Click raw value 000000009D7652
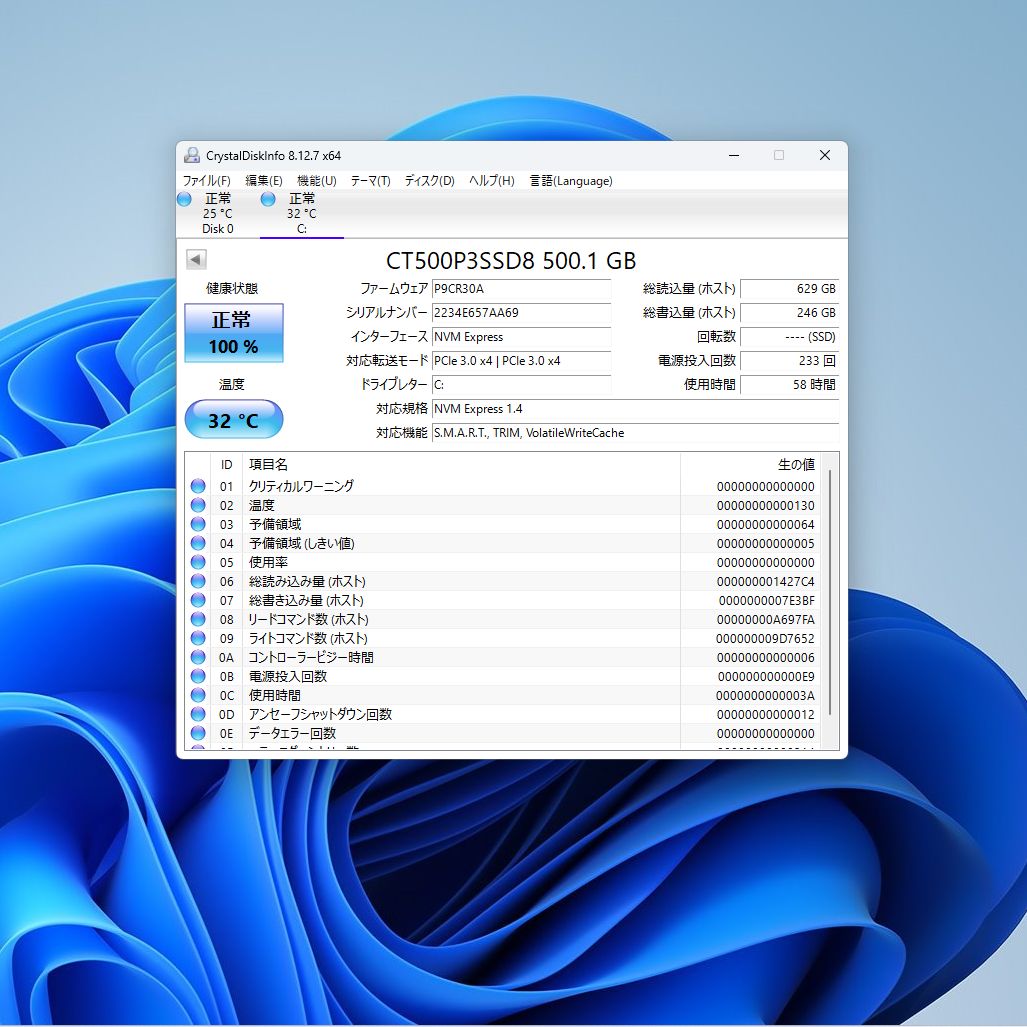Screen dimensions: 1027x1027 coord(765,639)
